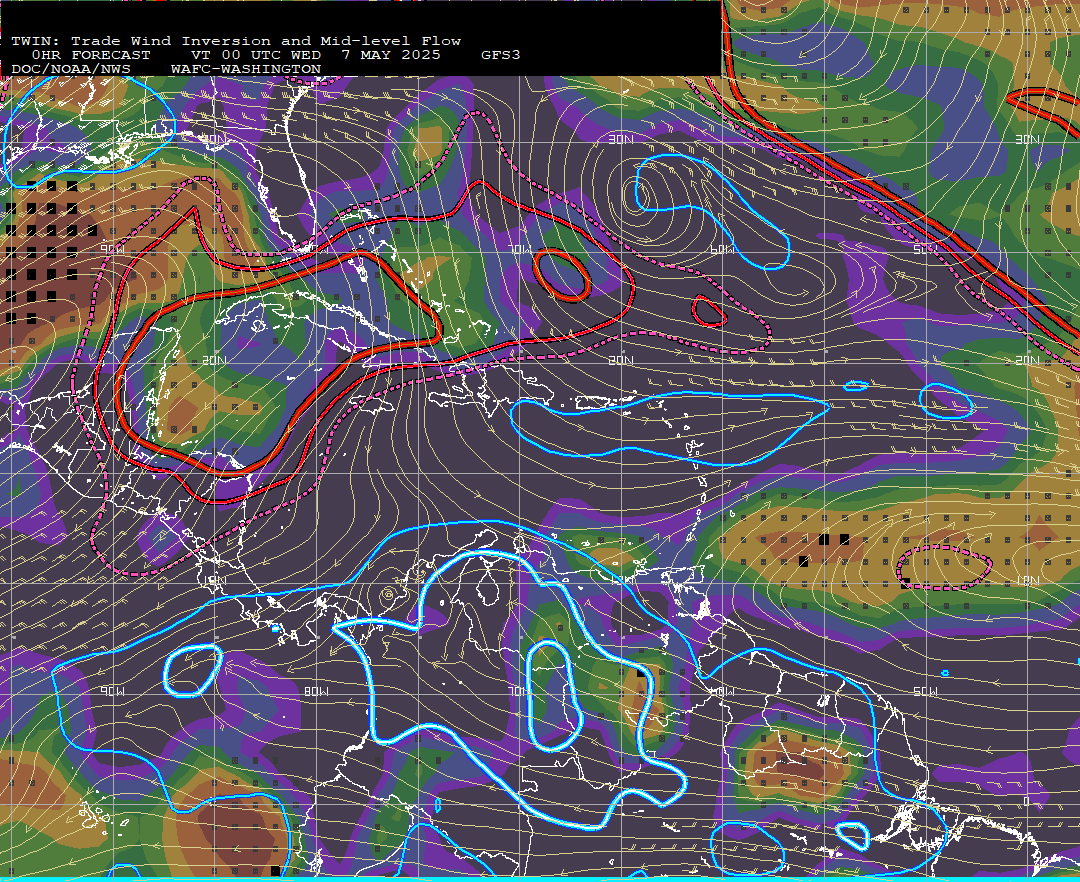Click the '70W' label on the lower latitude line
The height and width of the screenshot is (882, 1080).
(519, 691)
